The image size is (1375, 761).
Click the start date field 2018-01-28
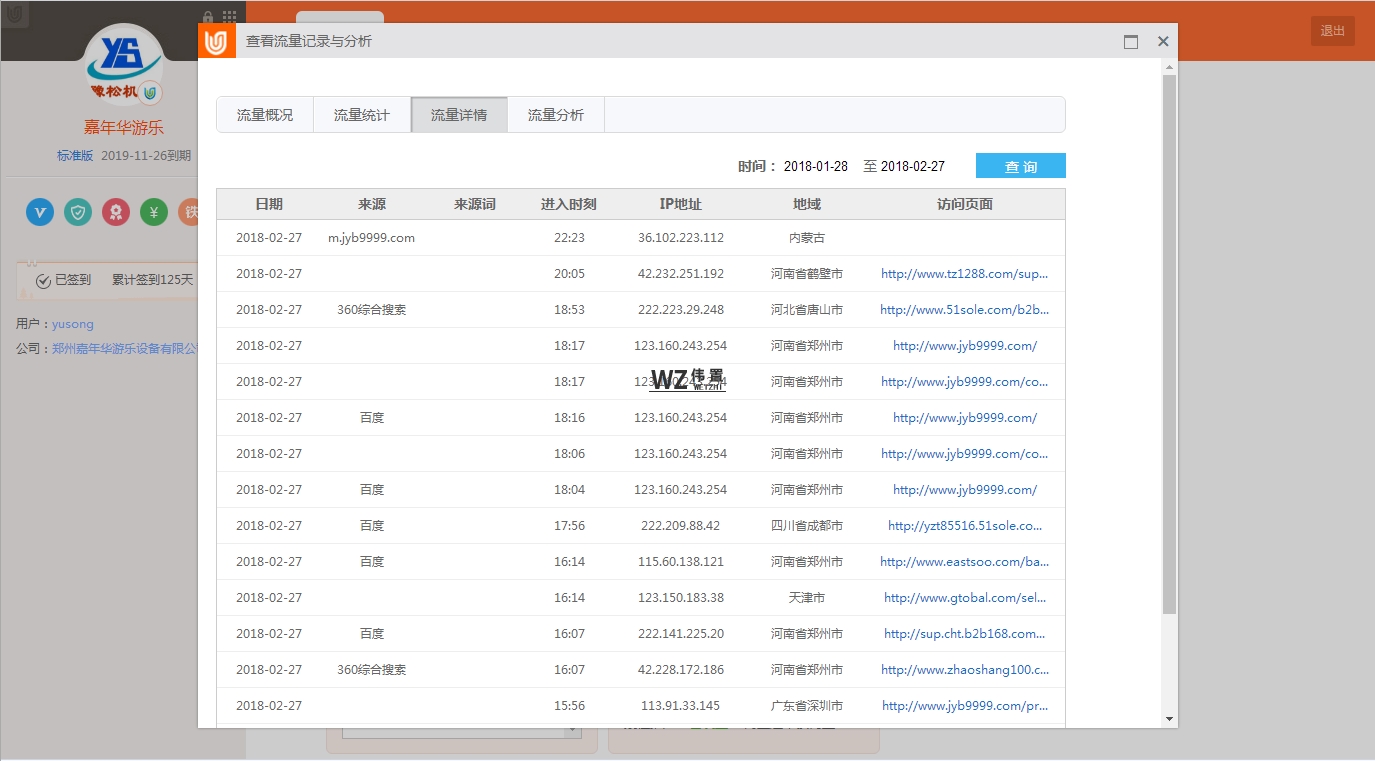[816, 166]
